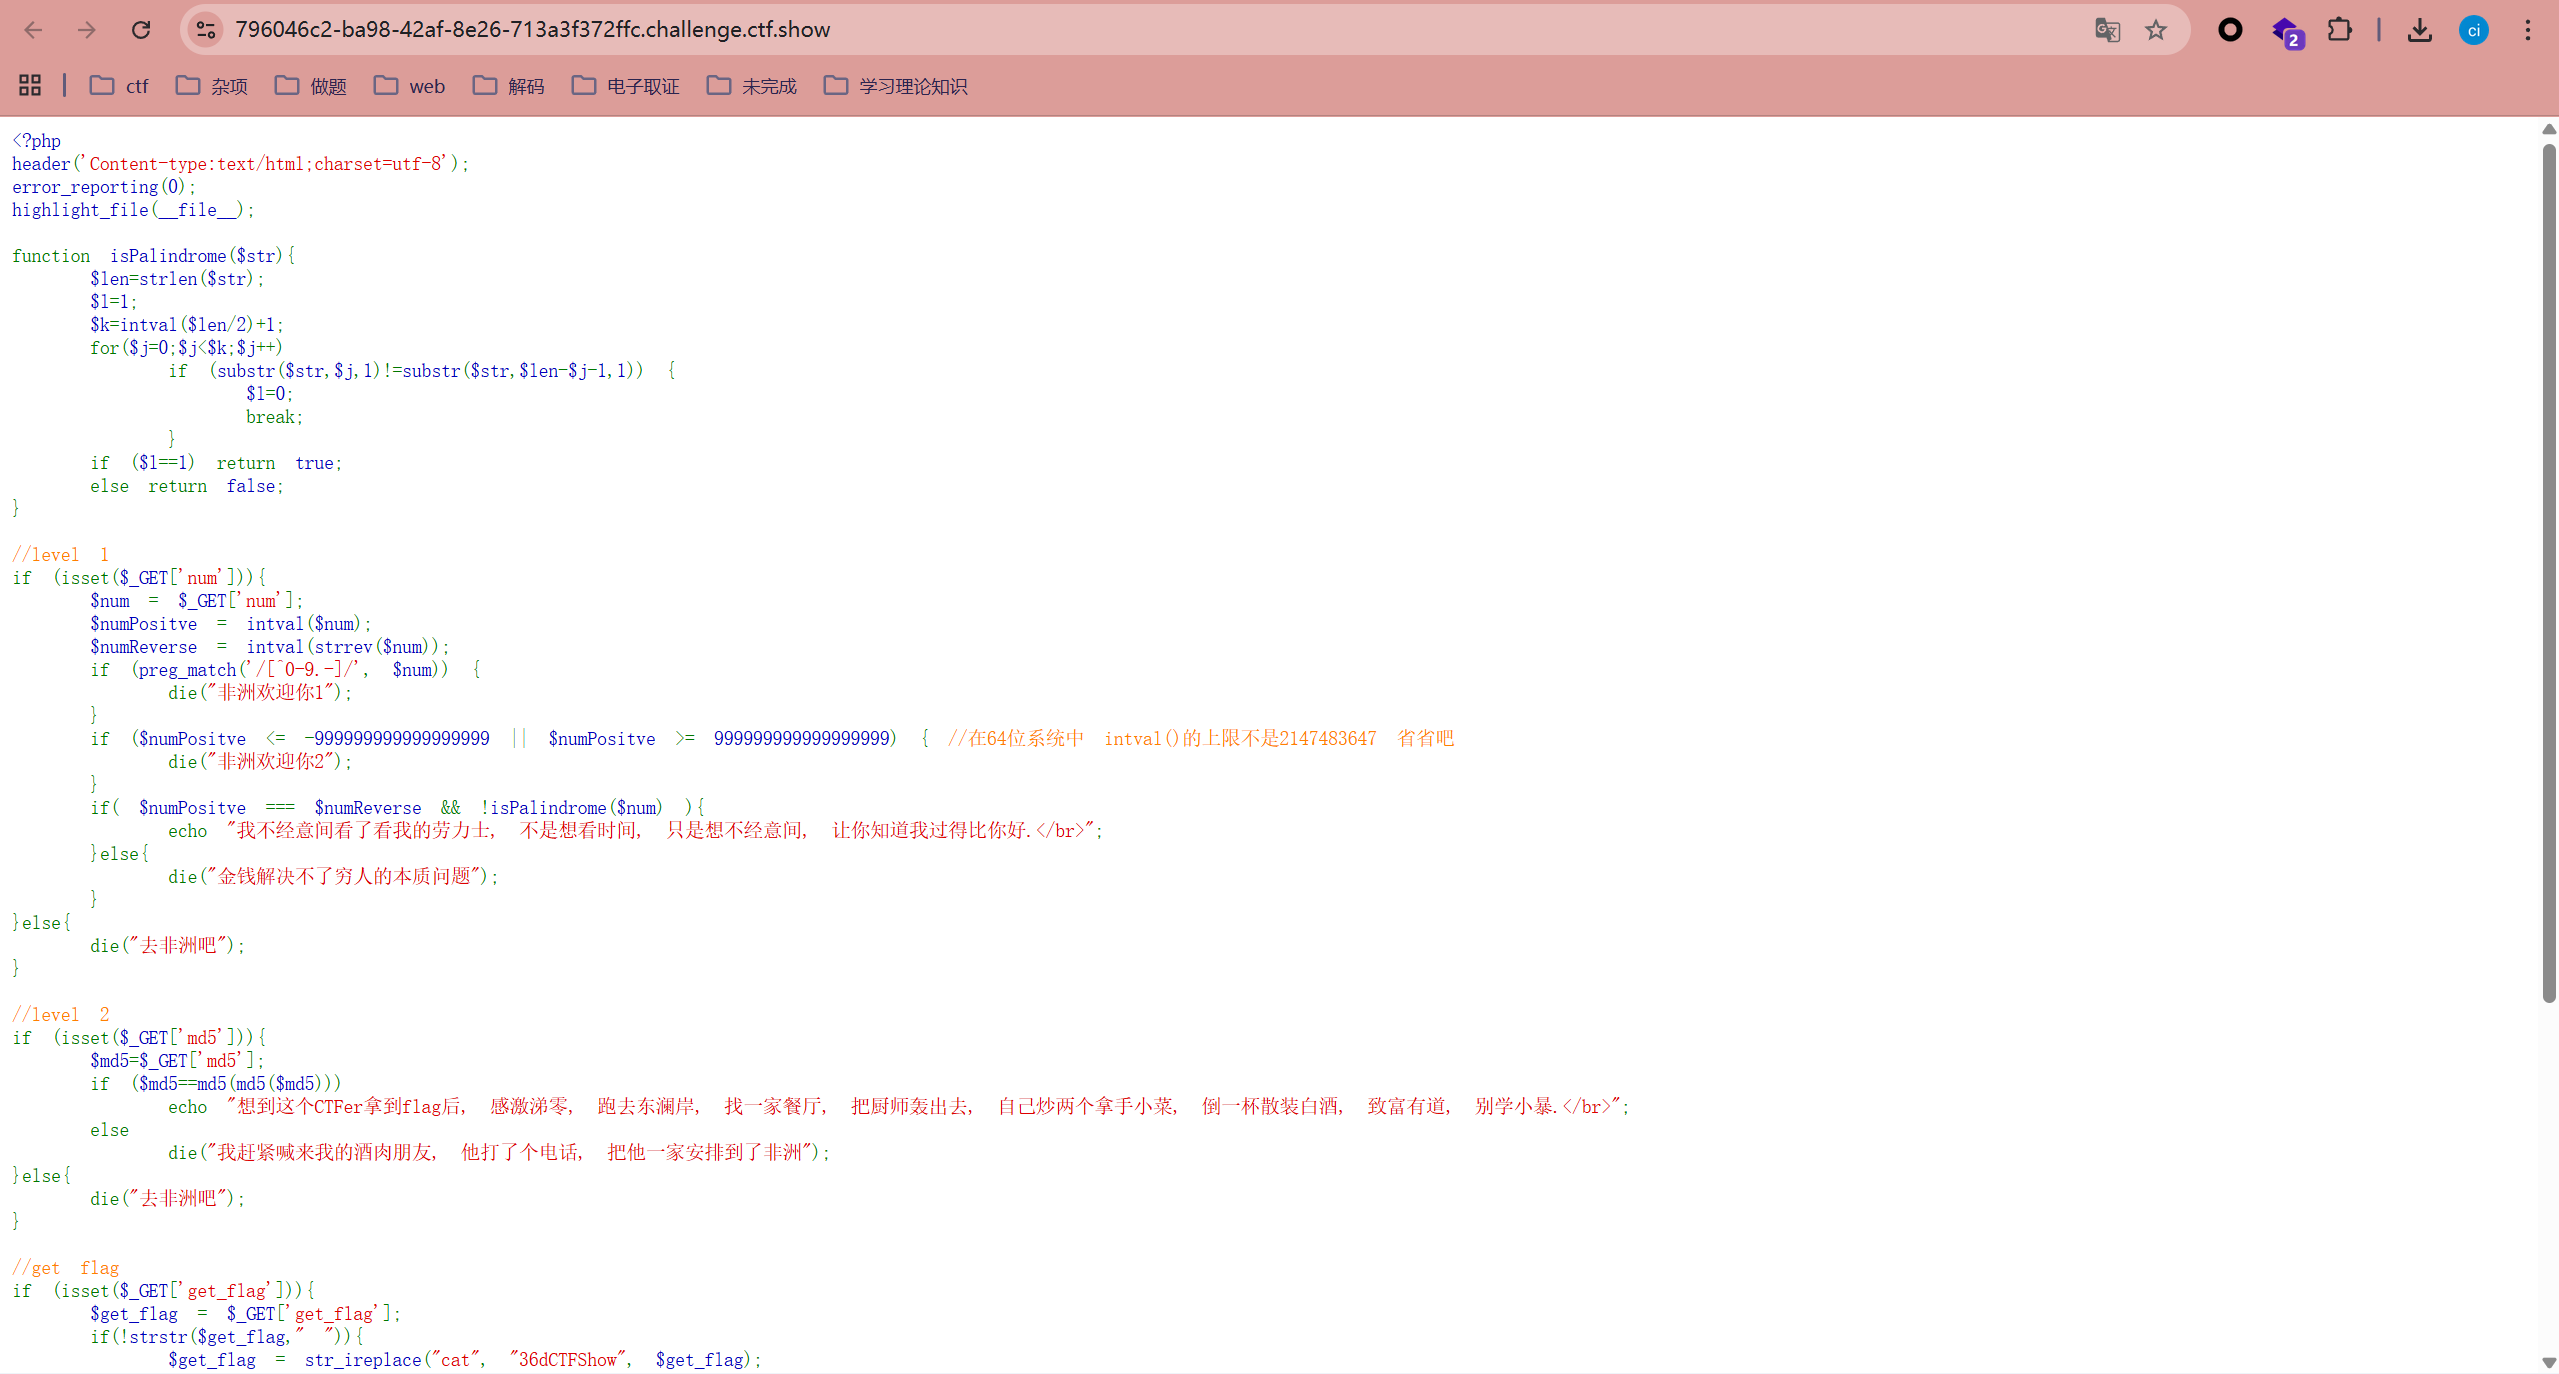Open the apps grid shortcut
Image resolution: width=2559 pixels, height=1374 pixels.
pos(30,86)
